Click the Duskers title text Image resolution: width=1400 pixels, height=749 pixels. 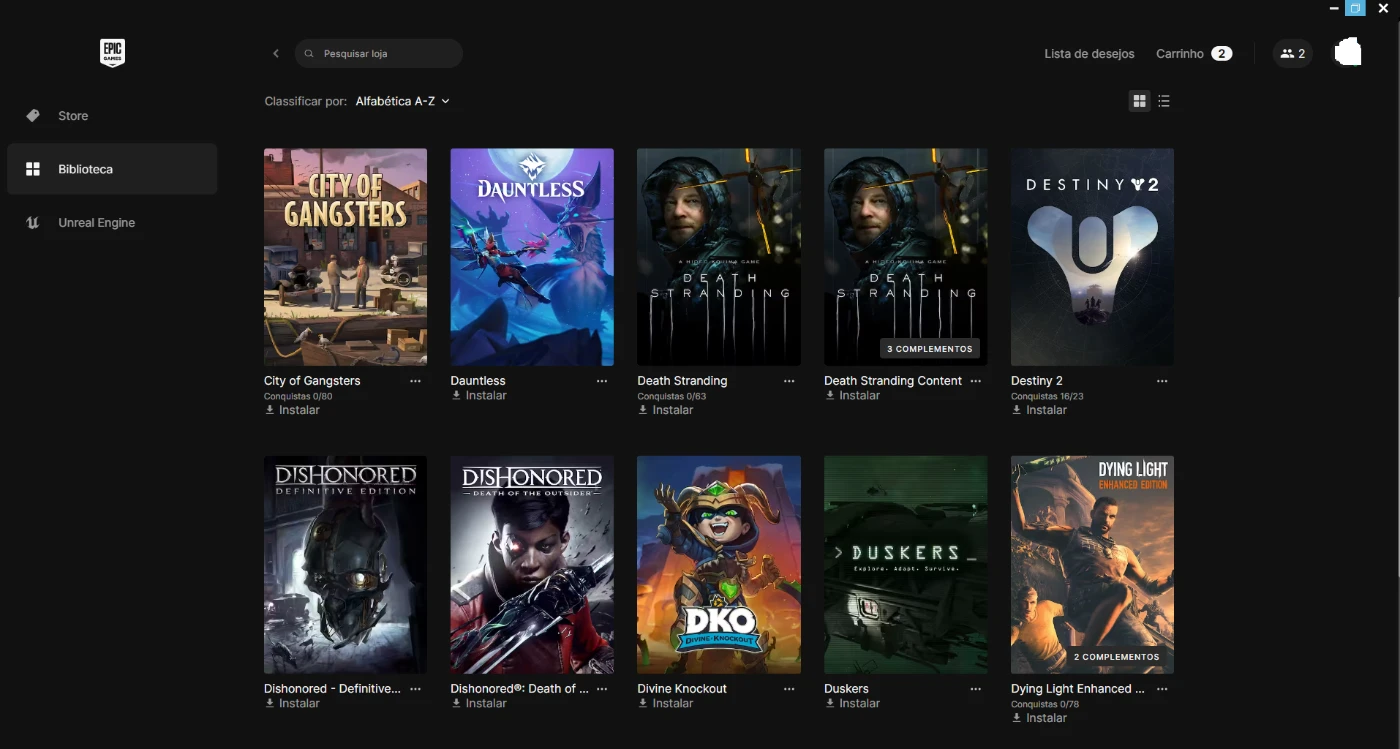[x=846, y=689]
